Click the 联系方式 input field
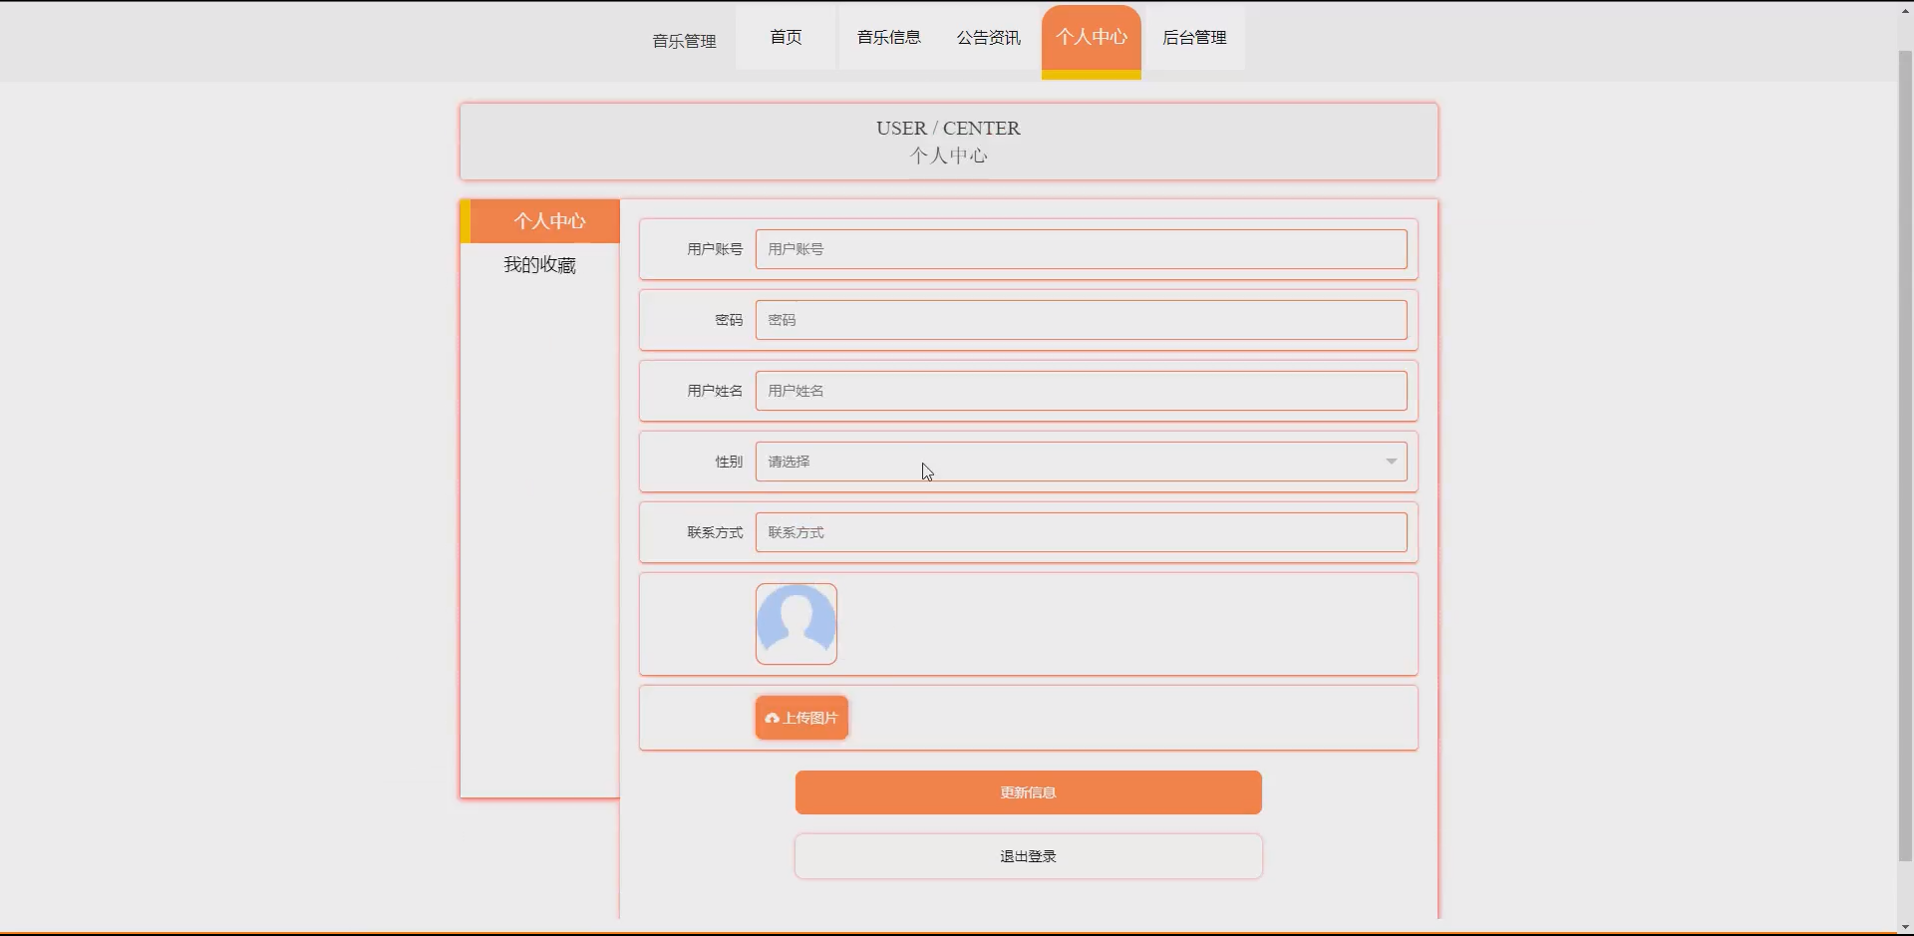The width and height of the screenshot is (1914, 936). (1081, 533)
